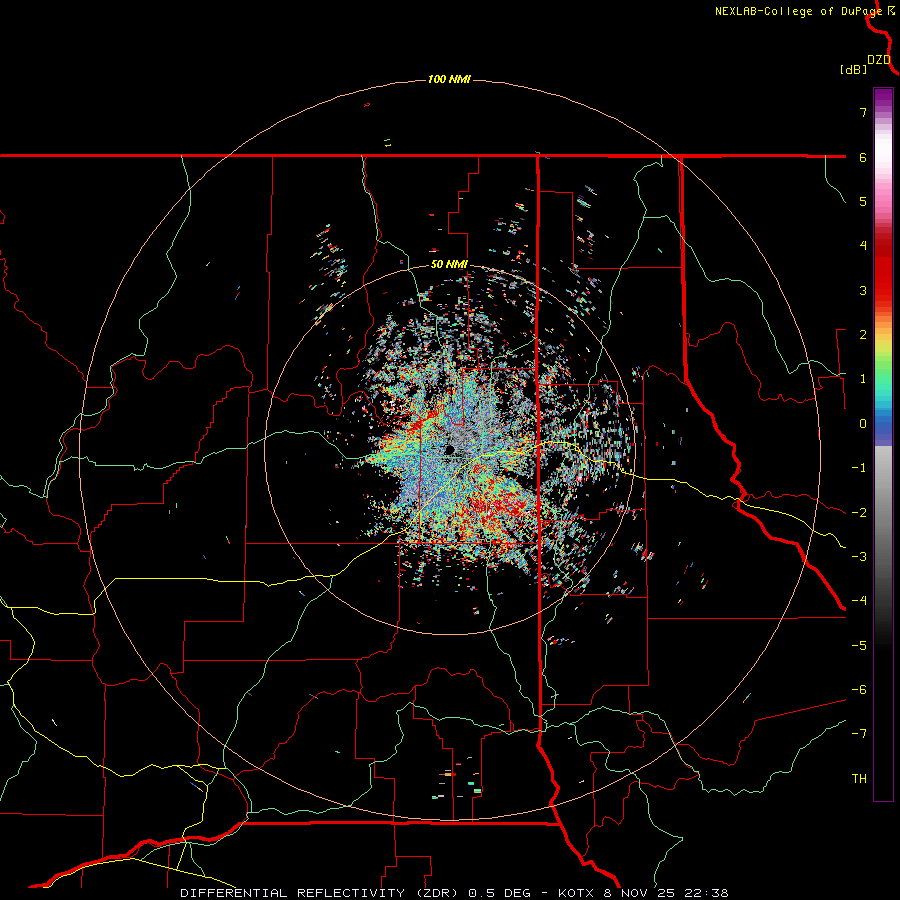Click the 5 dB tick label
This screenshot has height=900, width=900.
coord(863,201)
